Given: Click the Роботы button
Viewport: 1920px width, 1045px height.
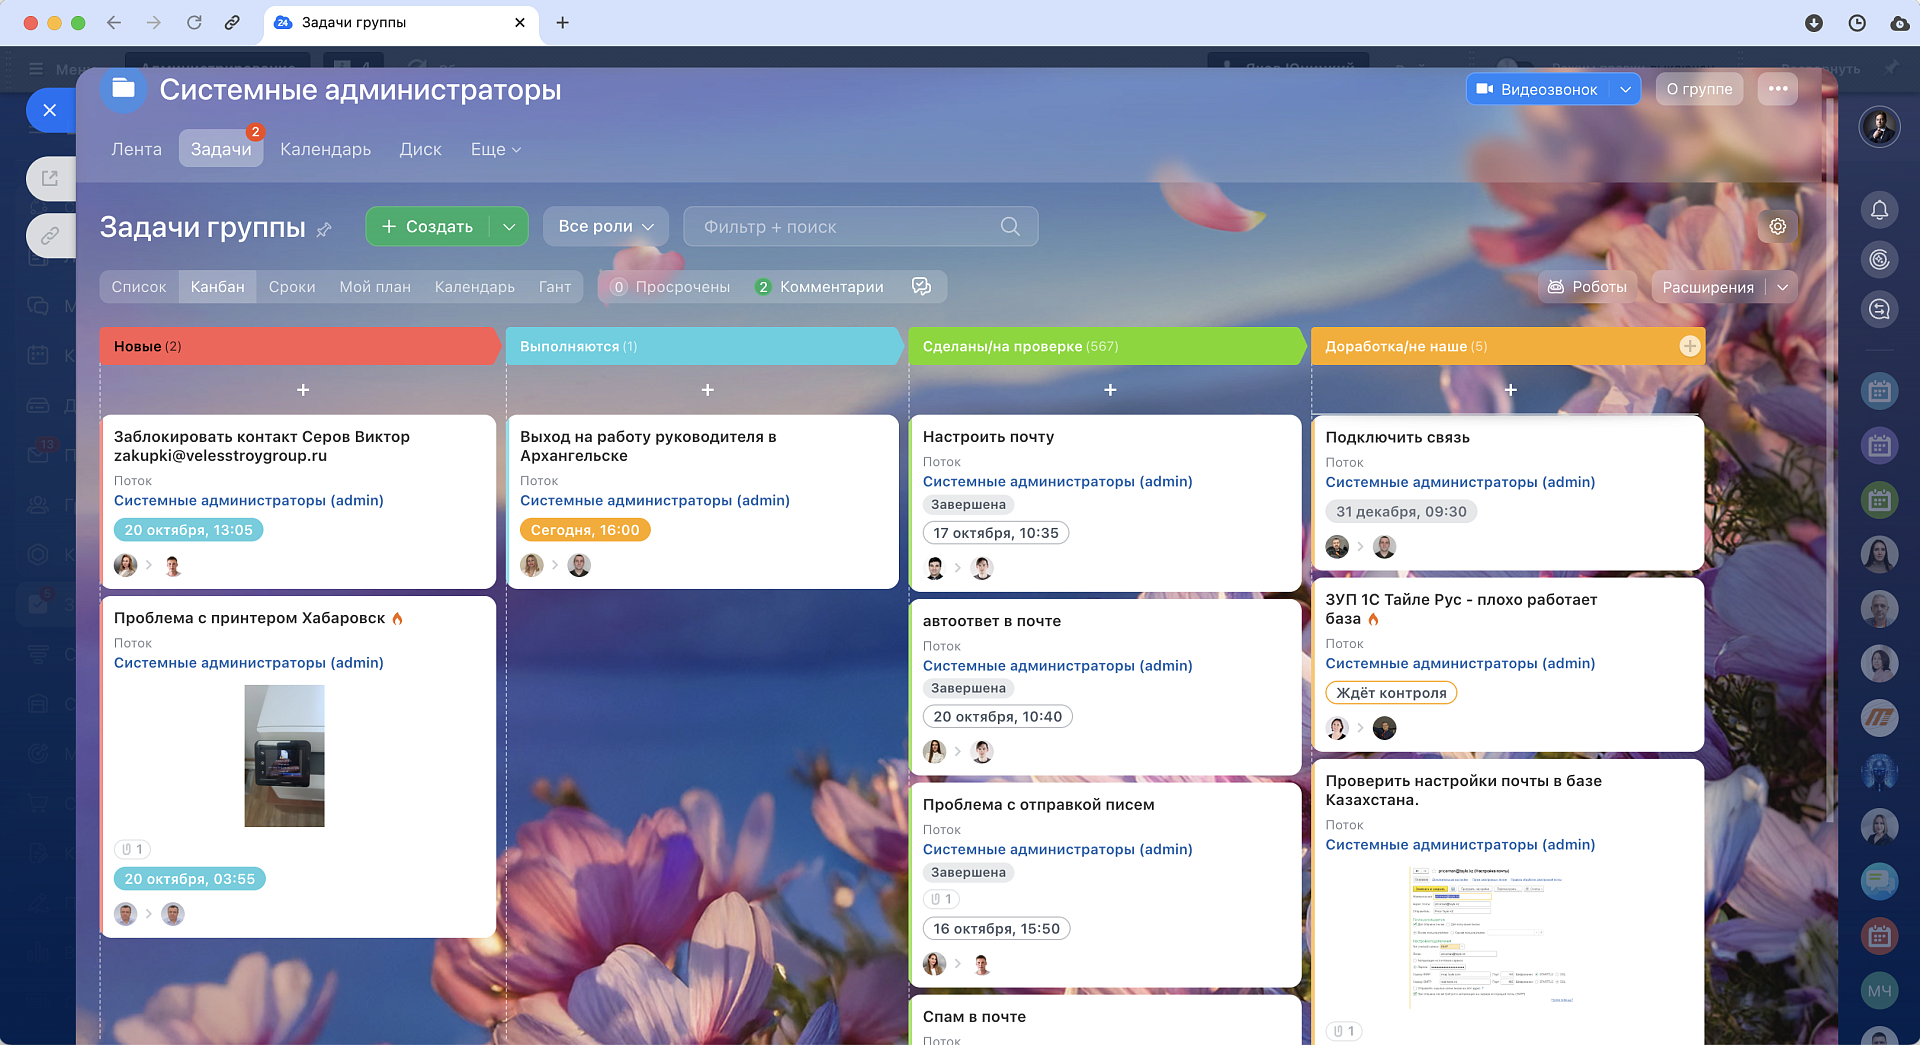Looking at the screenshot, I should 1587,287.
